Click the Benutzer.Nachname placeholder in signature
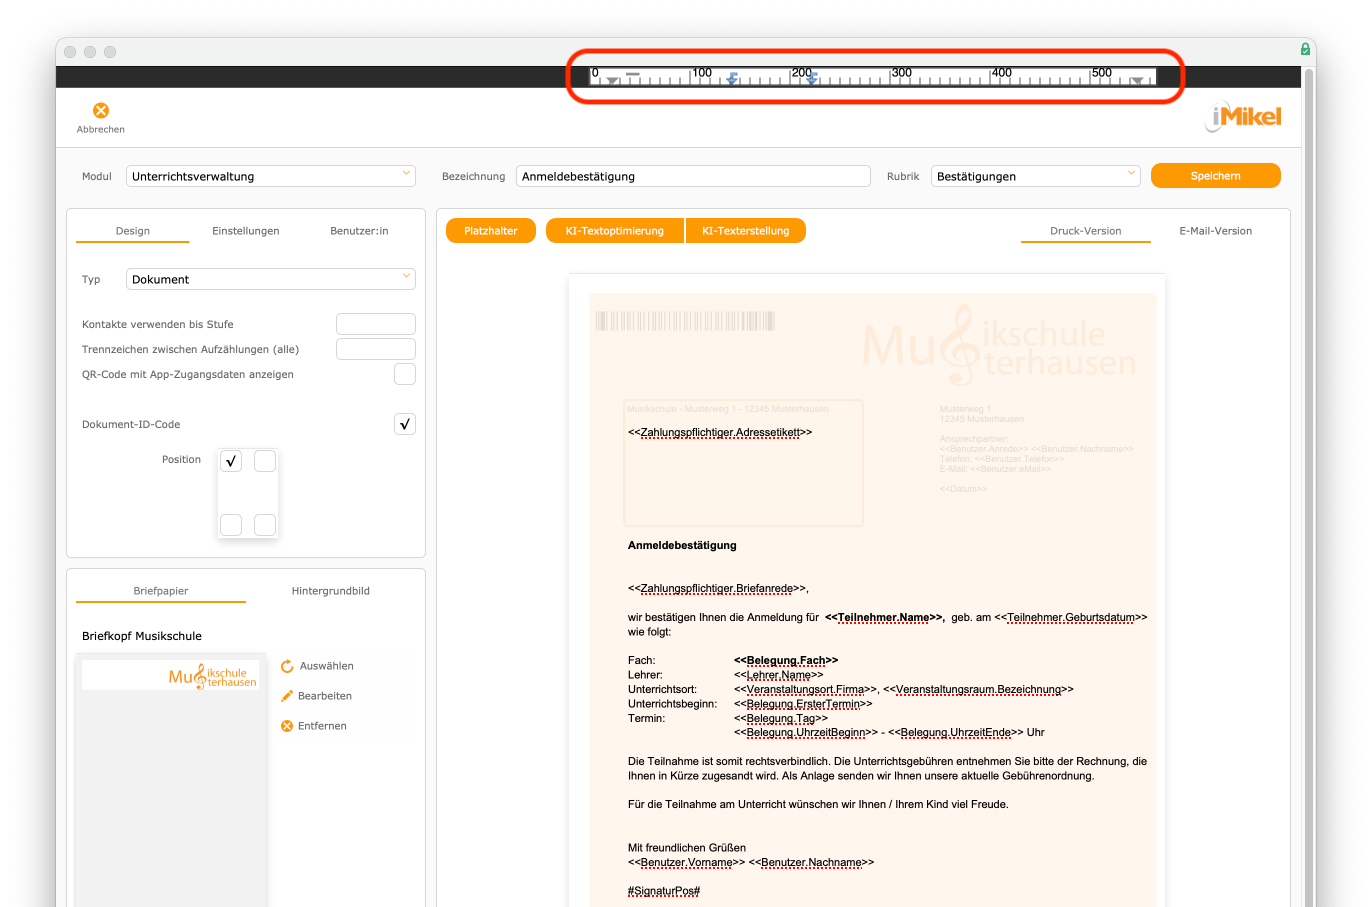 811,863
